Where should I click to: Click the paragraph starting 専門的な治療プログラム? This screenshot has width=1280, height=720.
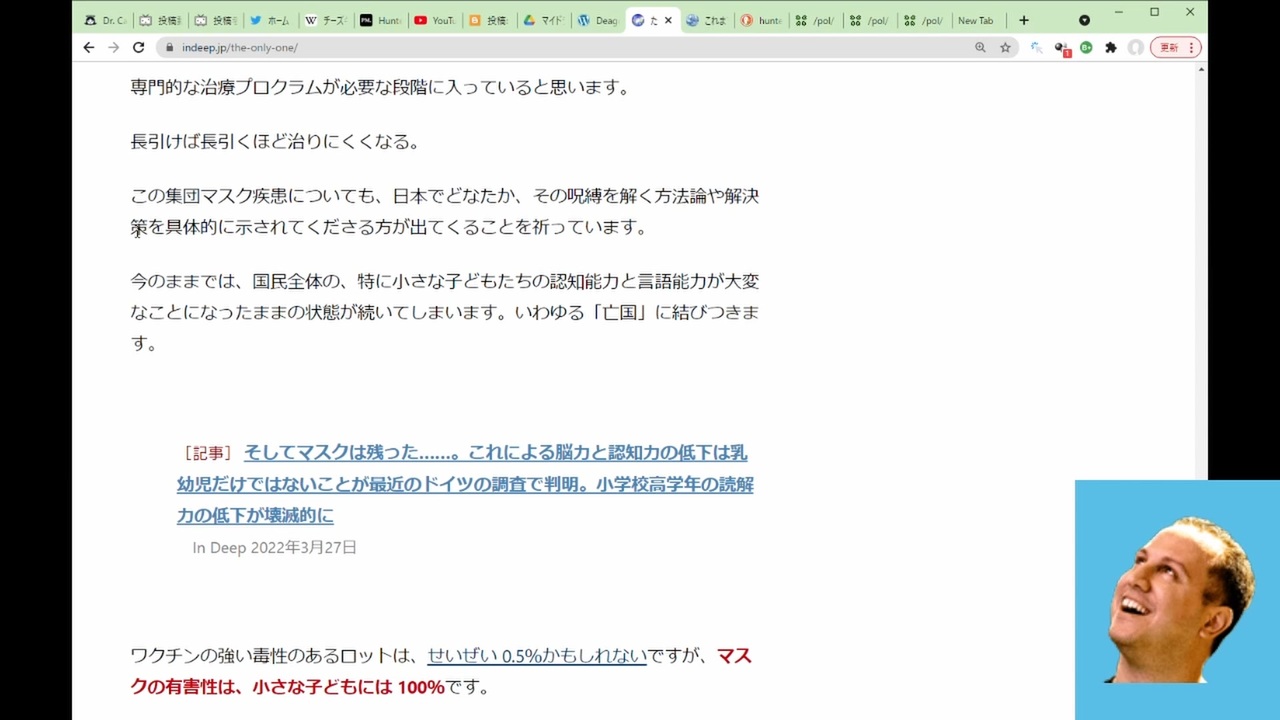click(x=381, y=87)
